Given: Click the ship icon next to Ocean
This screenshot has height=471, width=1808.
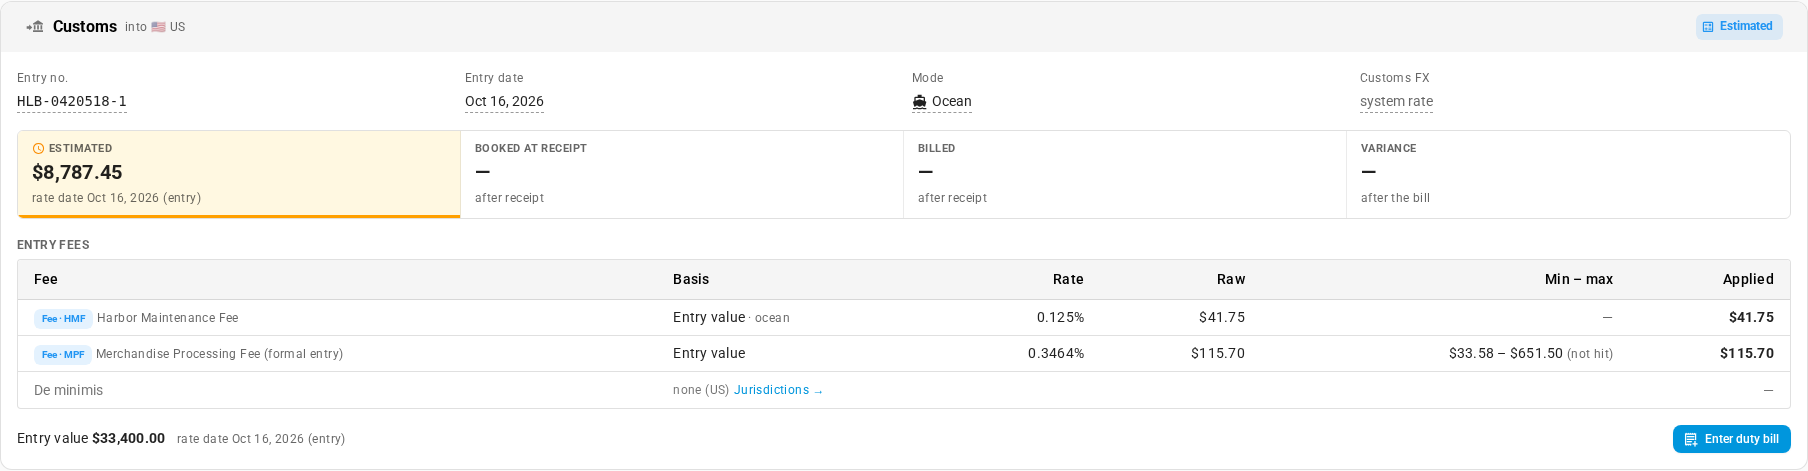Looking at the screenshot, I should coord(920,101).
